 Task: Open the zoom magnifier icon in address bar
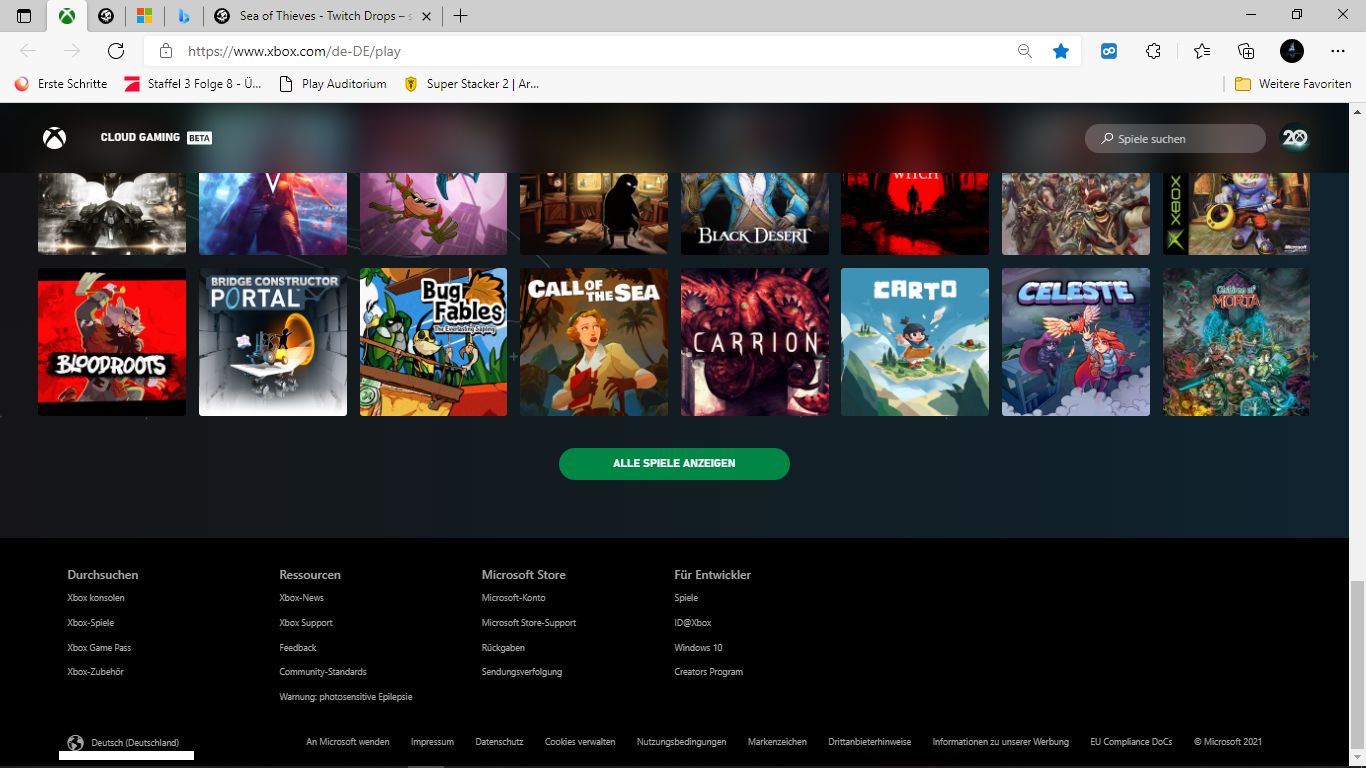tap(1025, 51)
